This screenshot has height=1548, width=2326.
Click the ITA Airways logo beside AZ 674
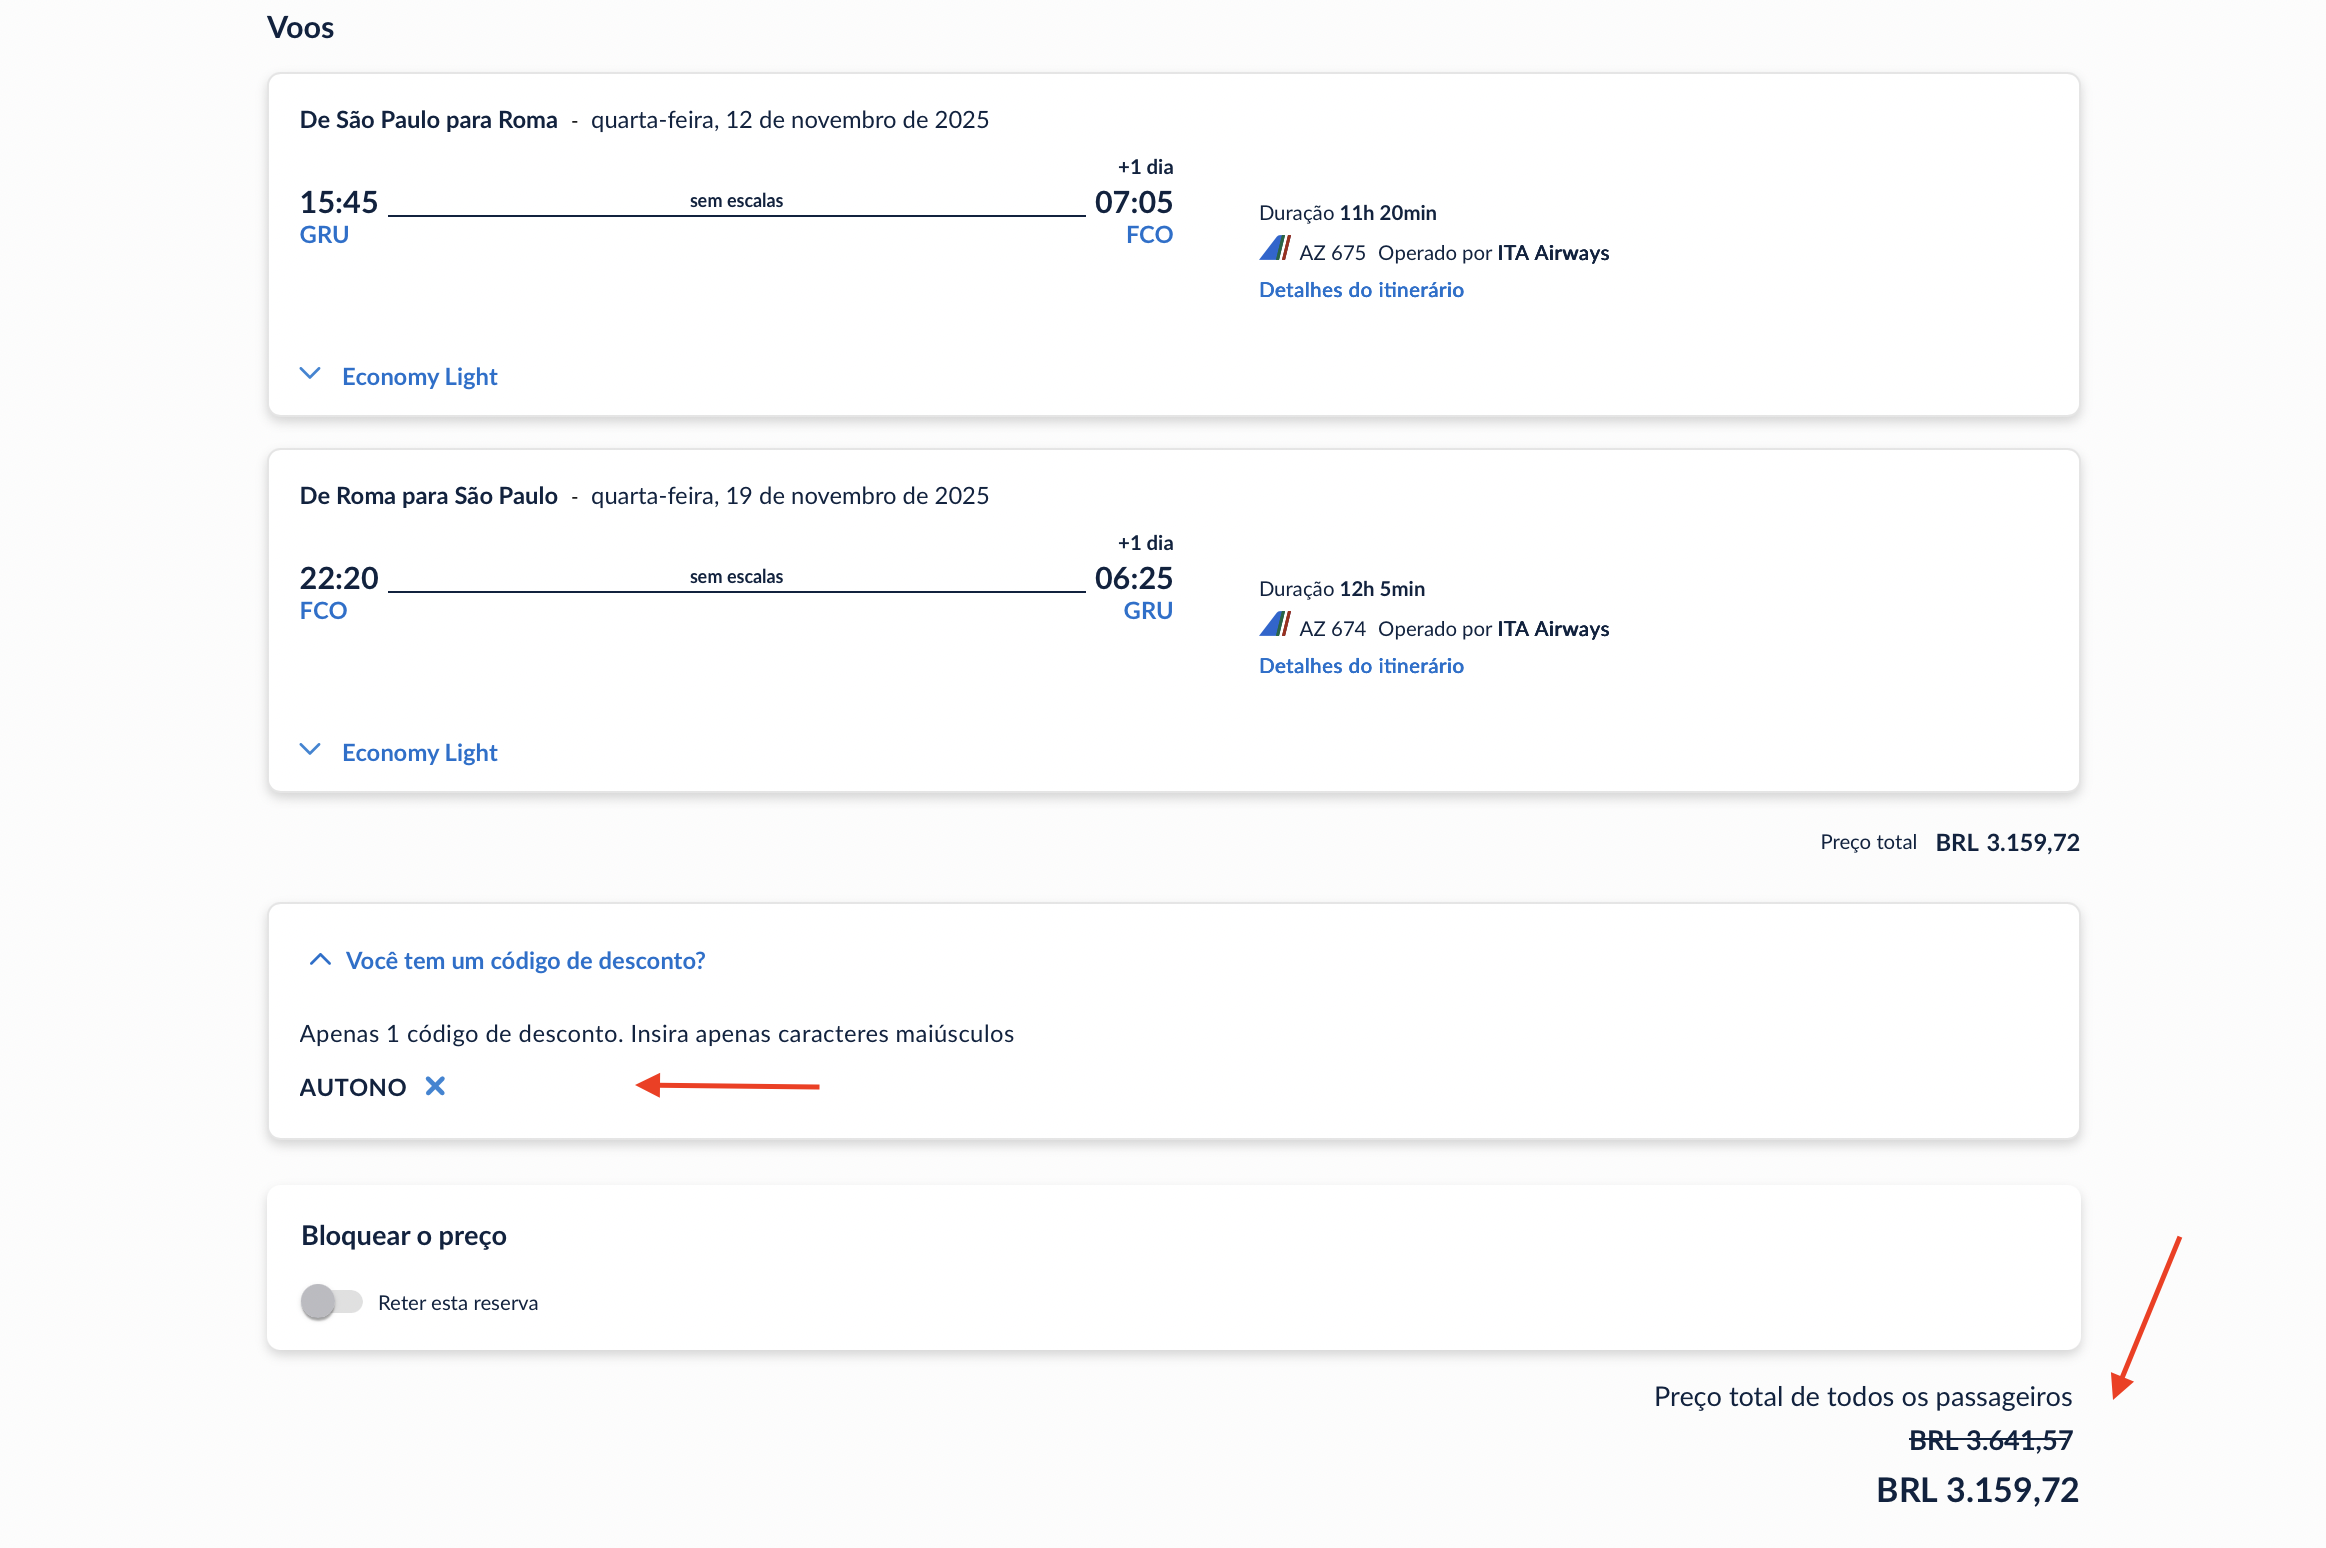[x=1275, y=624]
